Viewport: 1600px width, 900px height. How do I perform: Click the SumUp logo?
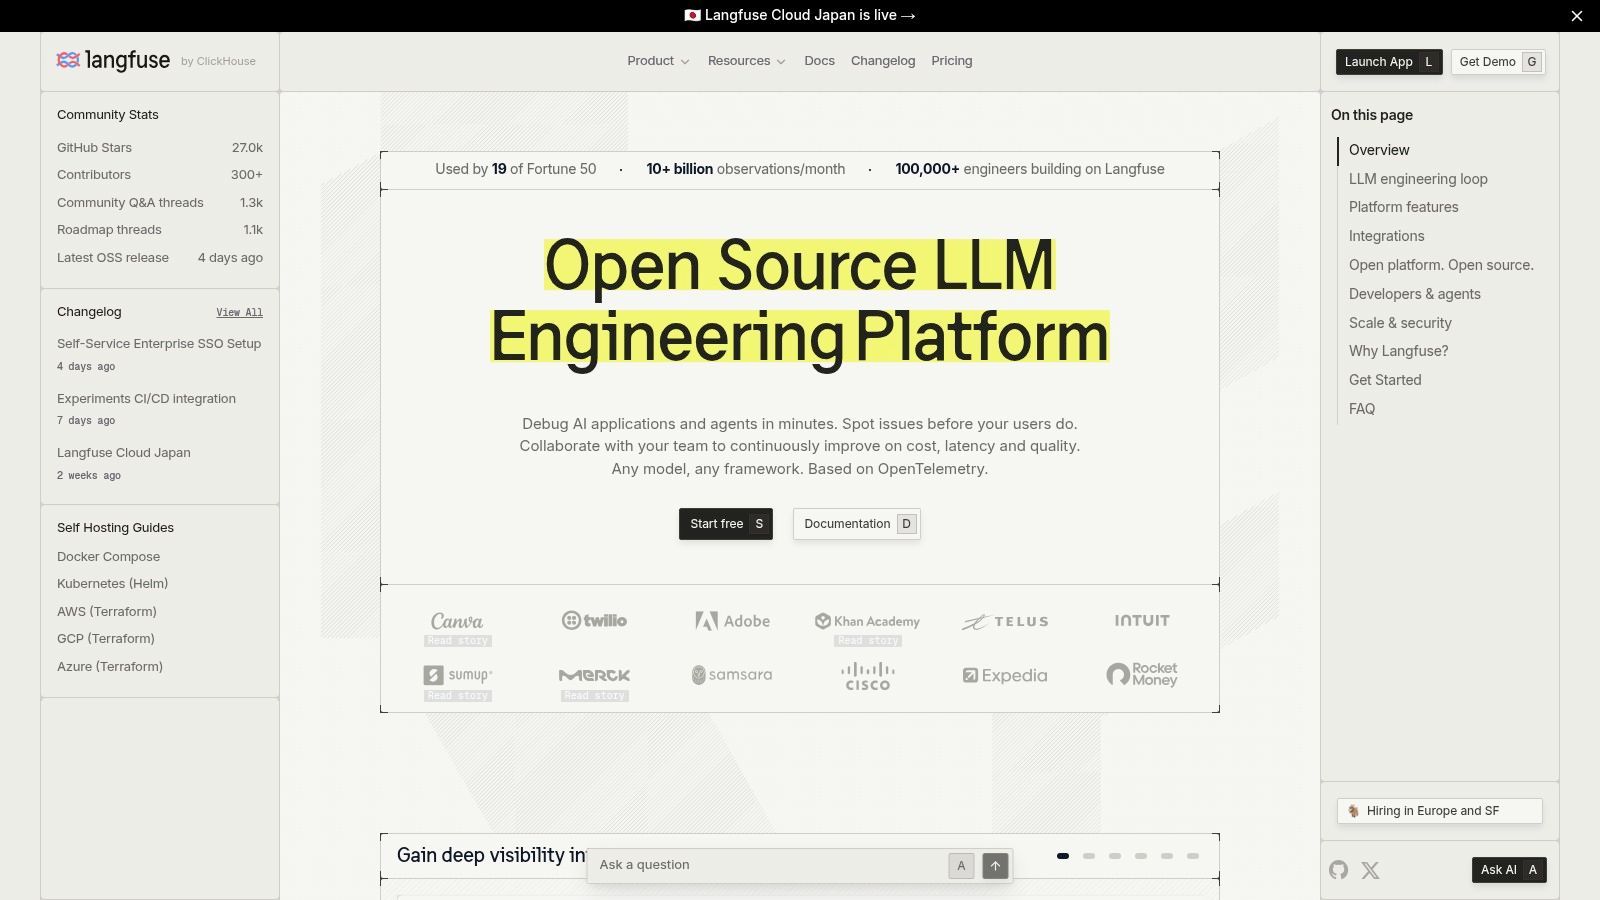[458, 675]
